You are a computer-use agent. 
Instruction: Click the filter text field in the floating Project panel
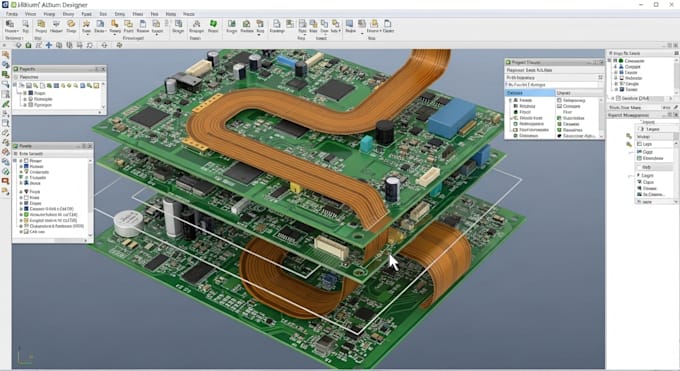(x=551, y=77)
